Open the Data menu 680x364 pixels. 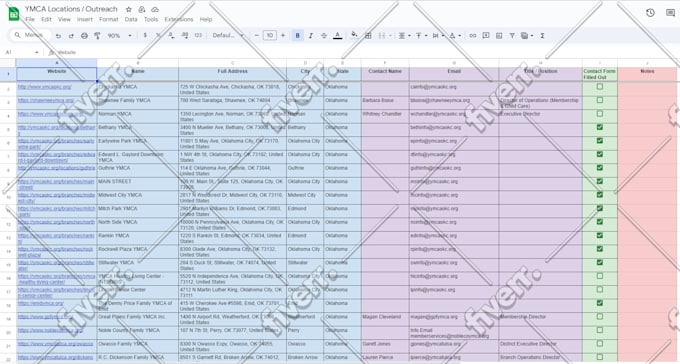[x=131, y=20]
